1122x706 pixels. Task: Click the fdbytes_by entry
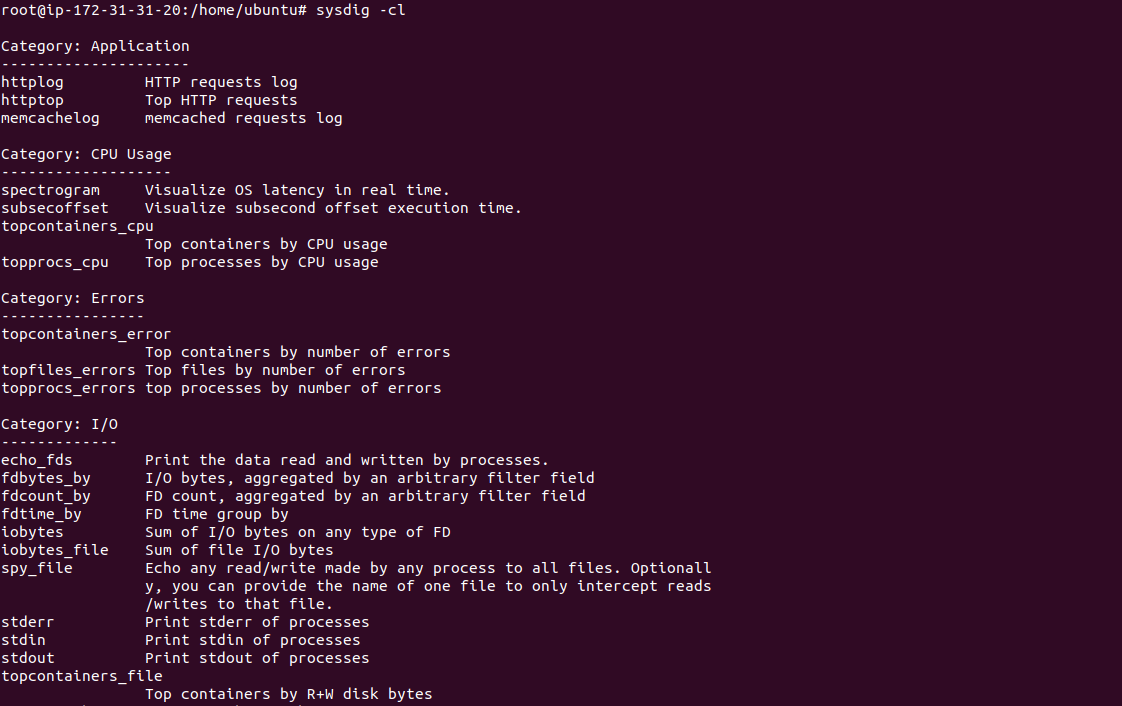(x=46, y=479)
